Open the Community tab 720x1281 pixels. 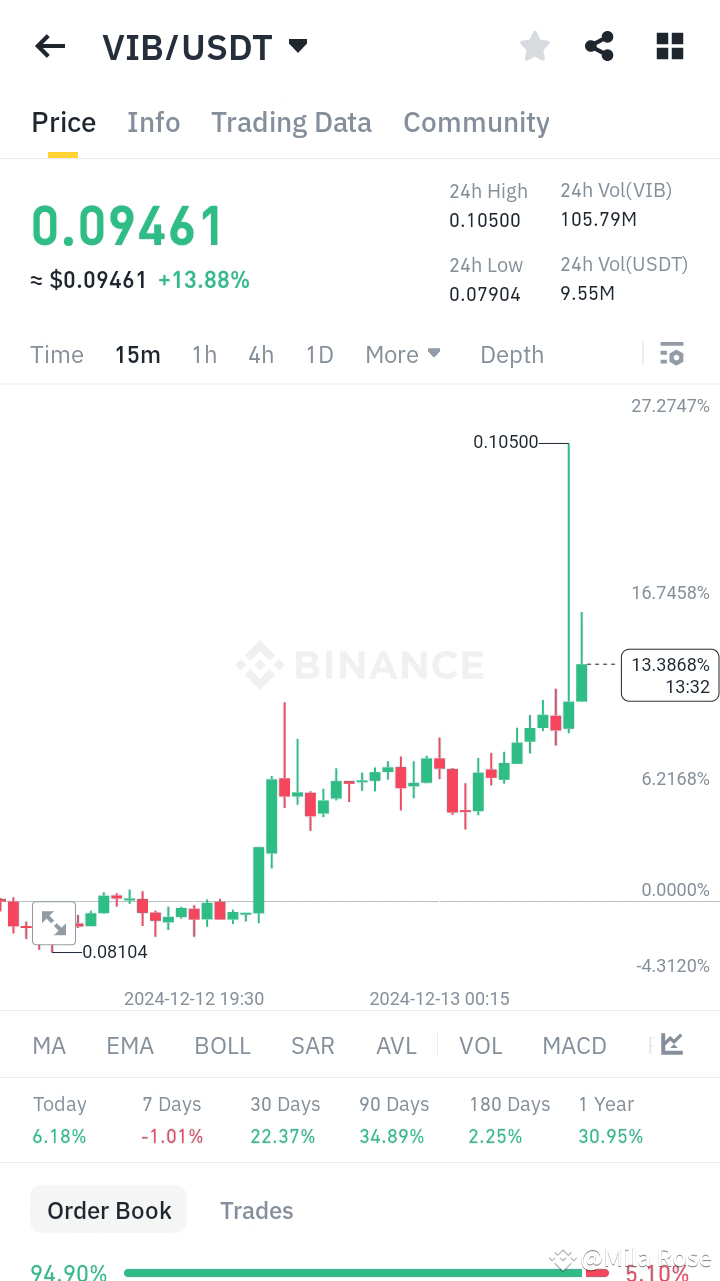point(476,122)
